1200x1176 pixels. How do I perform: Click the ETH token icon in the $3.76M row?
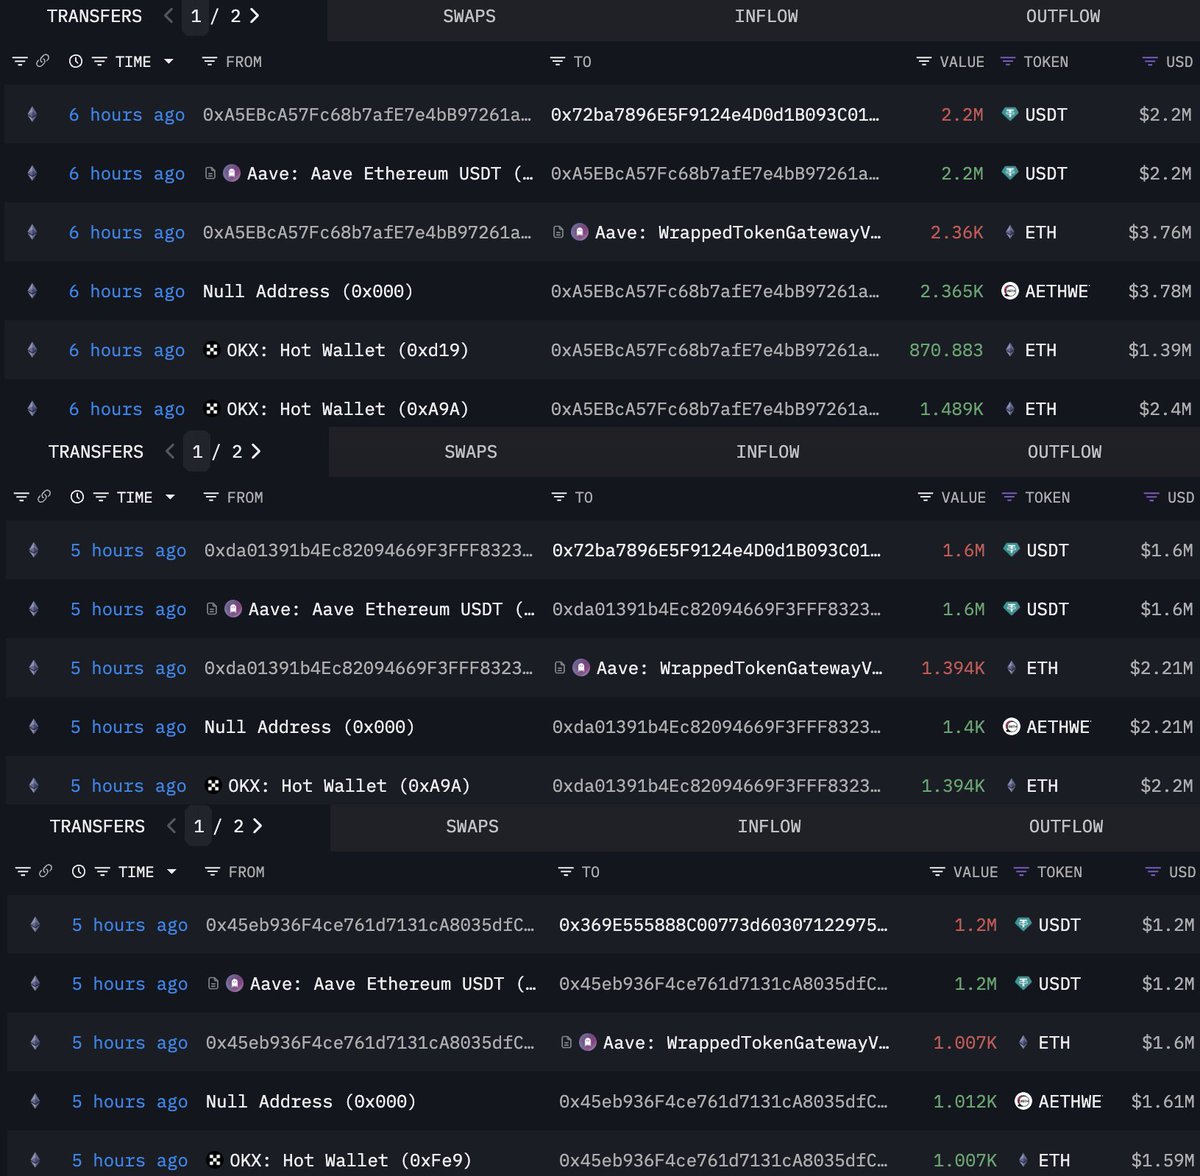pos(1010,232)
